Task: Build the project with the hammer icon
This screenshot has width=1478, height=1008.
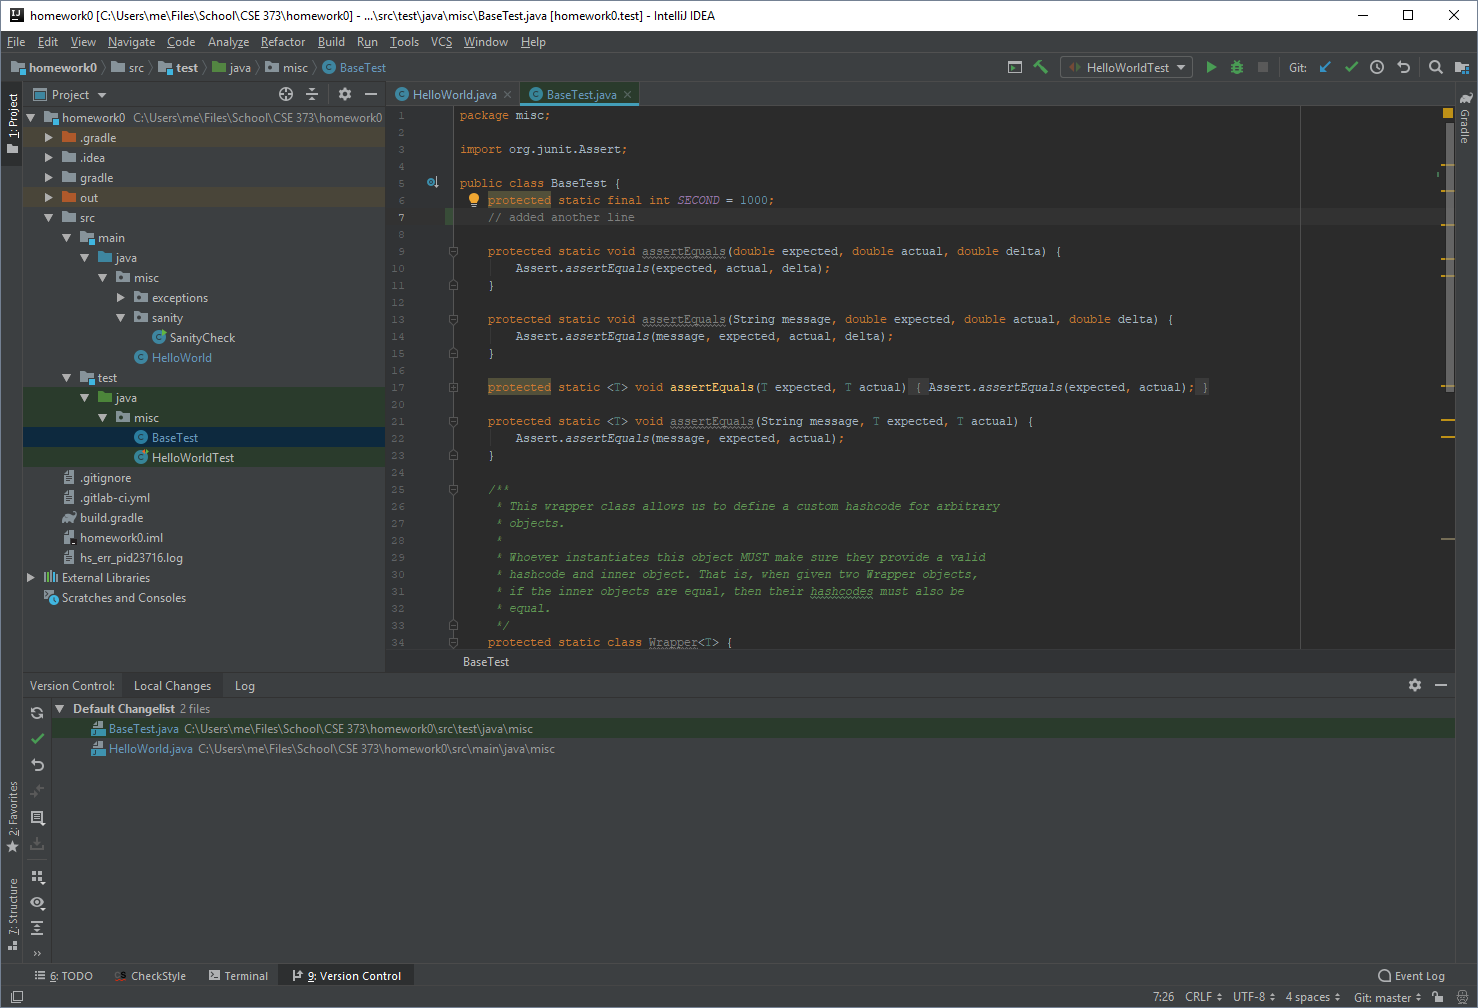Action: 1040,67
